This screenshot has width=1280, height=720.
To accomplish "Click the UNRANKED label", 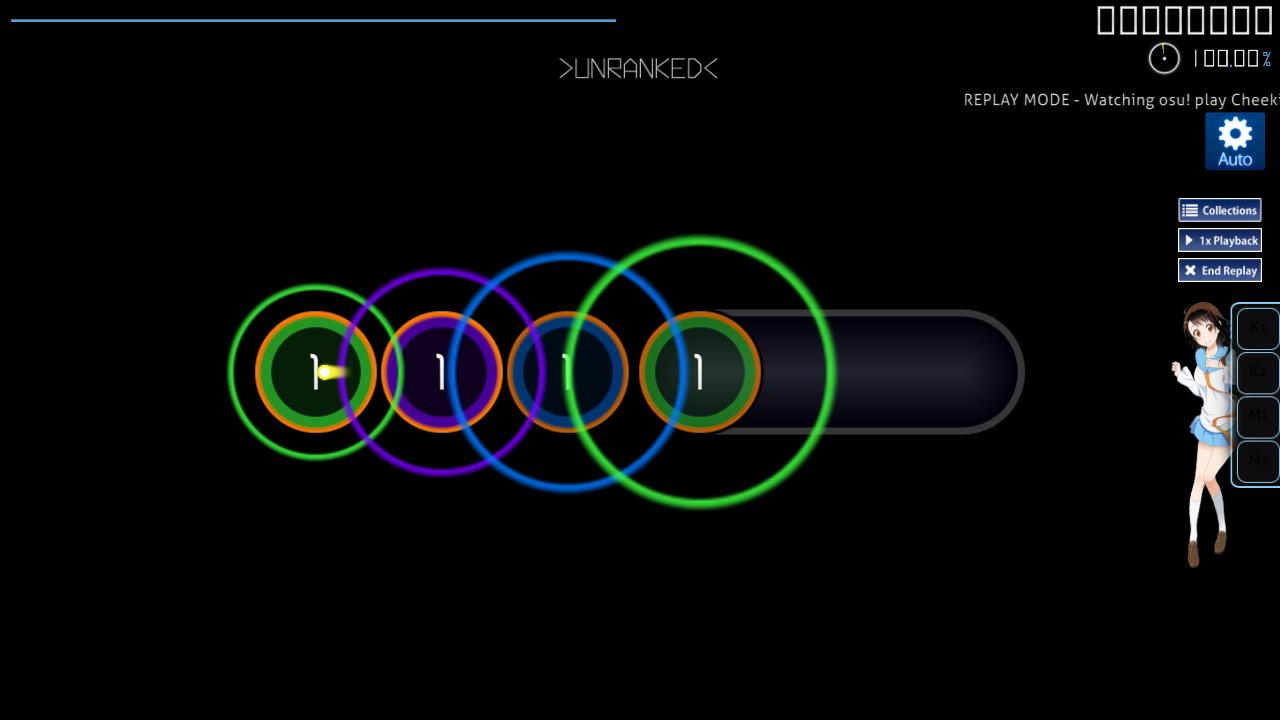I will coord(638,68).
